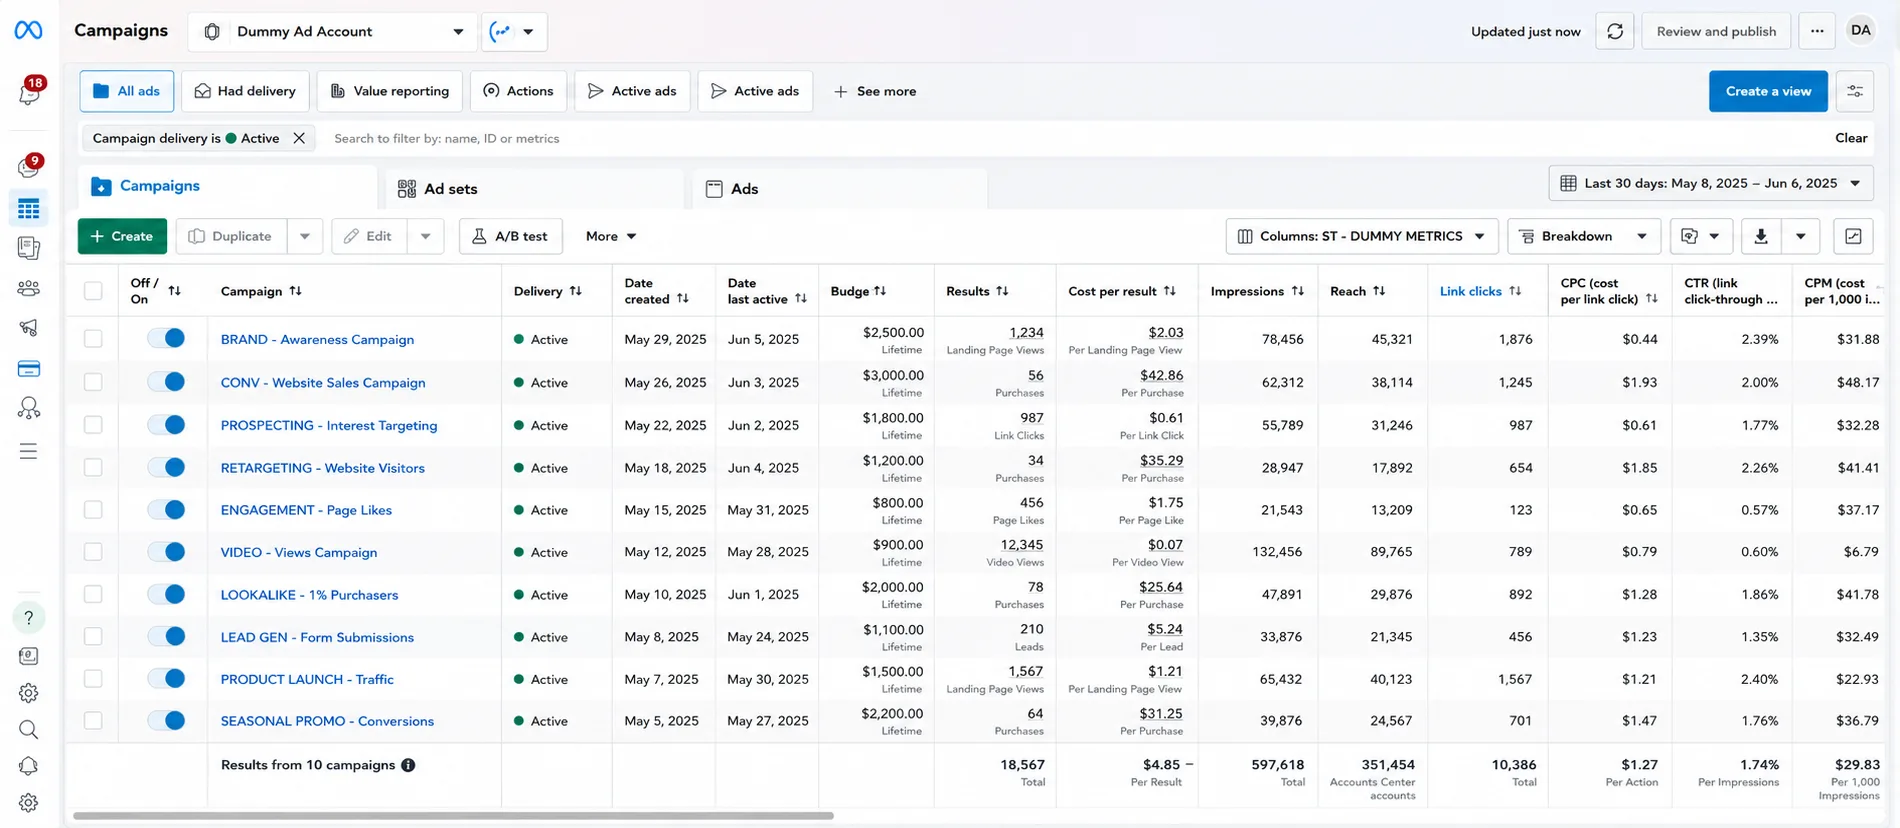The image size is (1900, 828).
Task: Open the Audiences people icon in sidebar
Action: coord(29,289)
